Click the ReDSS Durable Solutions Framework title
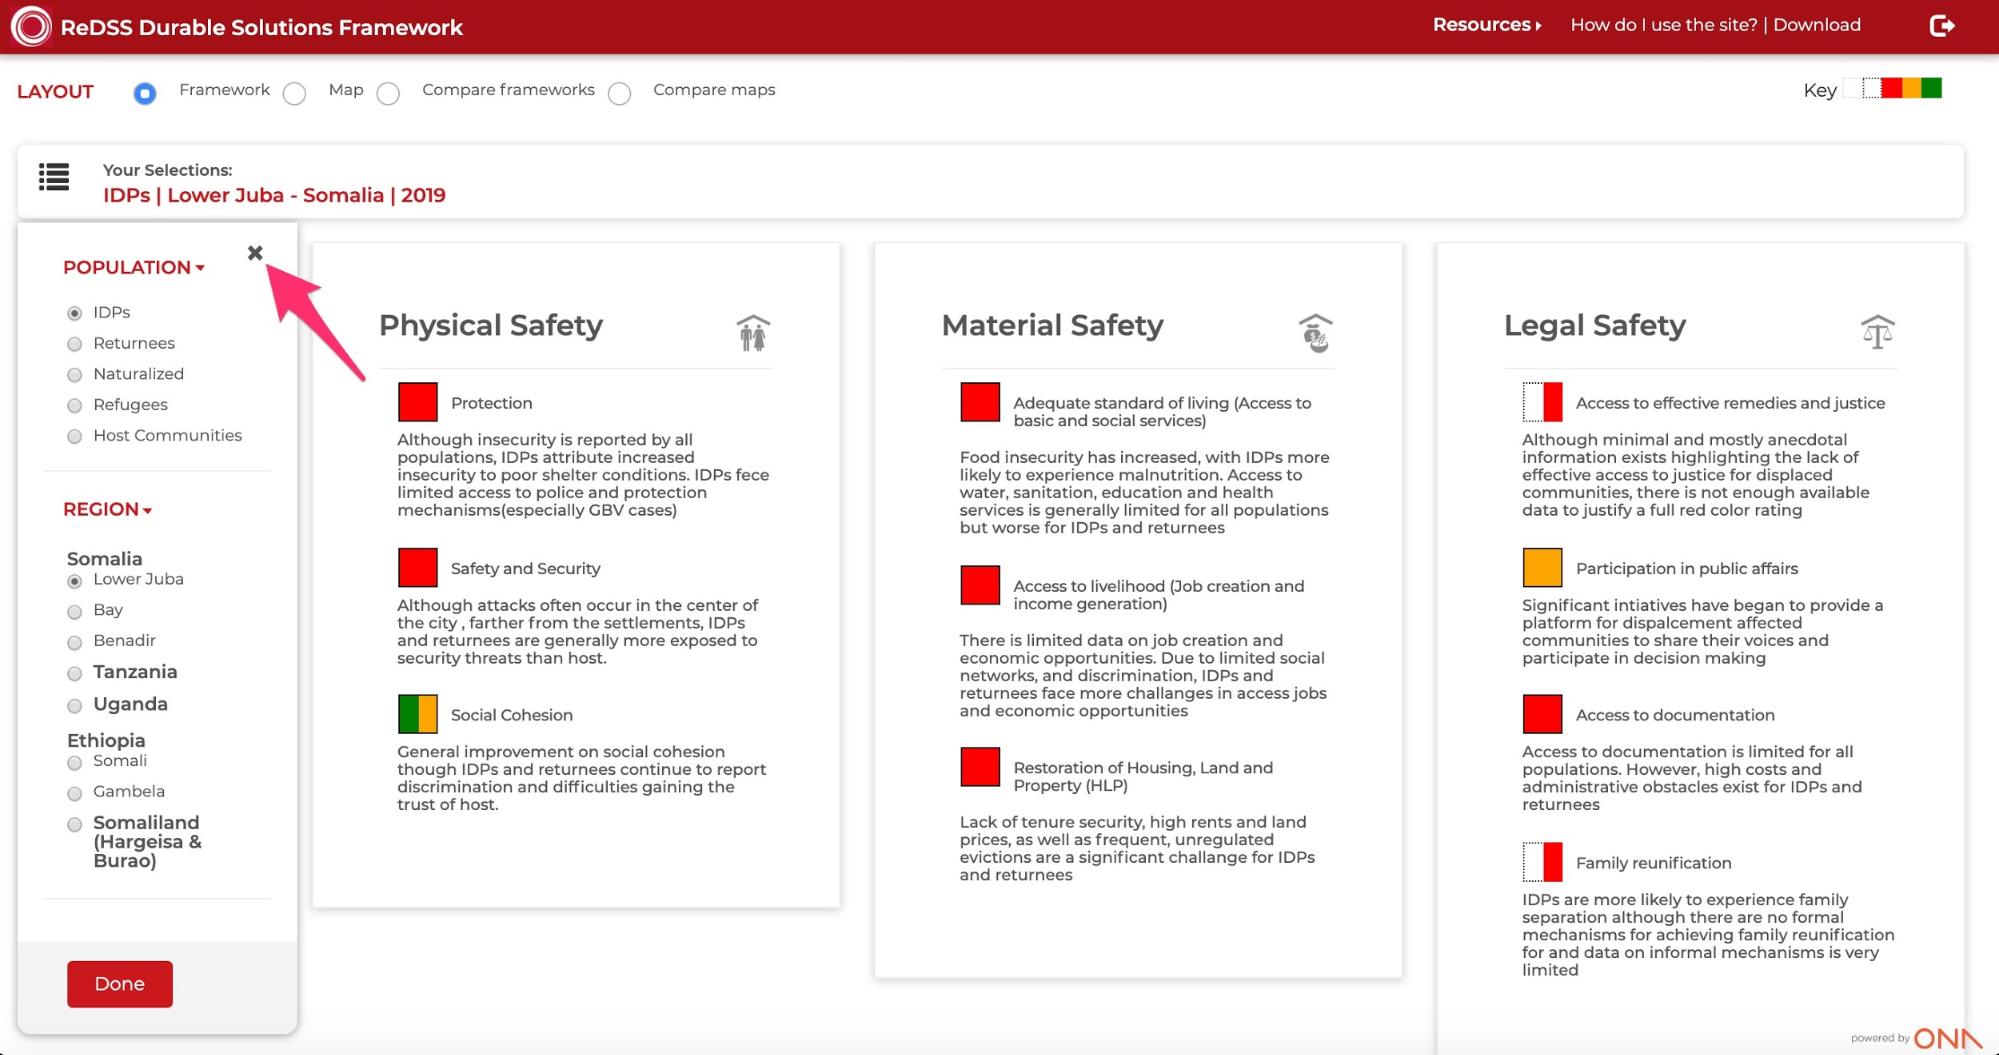 (261, 27)
